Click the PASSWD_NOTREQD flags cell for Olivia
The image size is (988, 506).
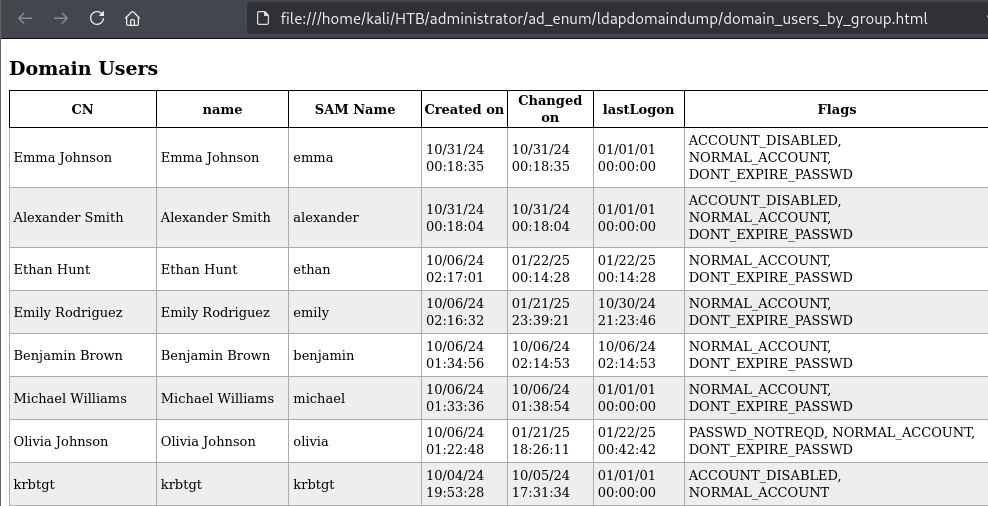pos(831,441)
